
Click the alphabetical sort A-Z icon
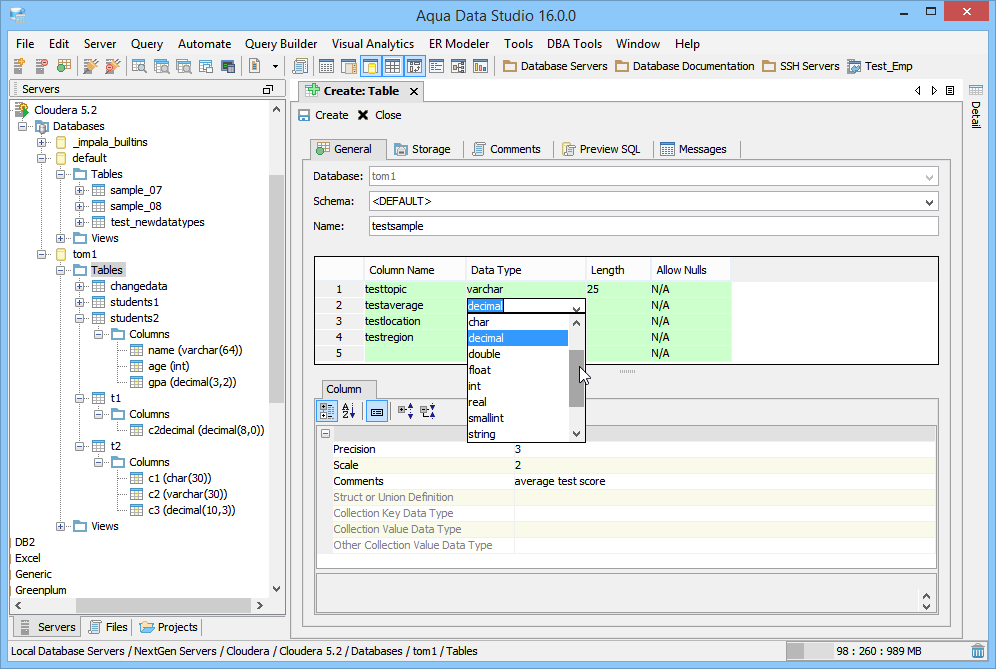pyautogui.click(x=349, y=410)
